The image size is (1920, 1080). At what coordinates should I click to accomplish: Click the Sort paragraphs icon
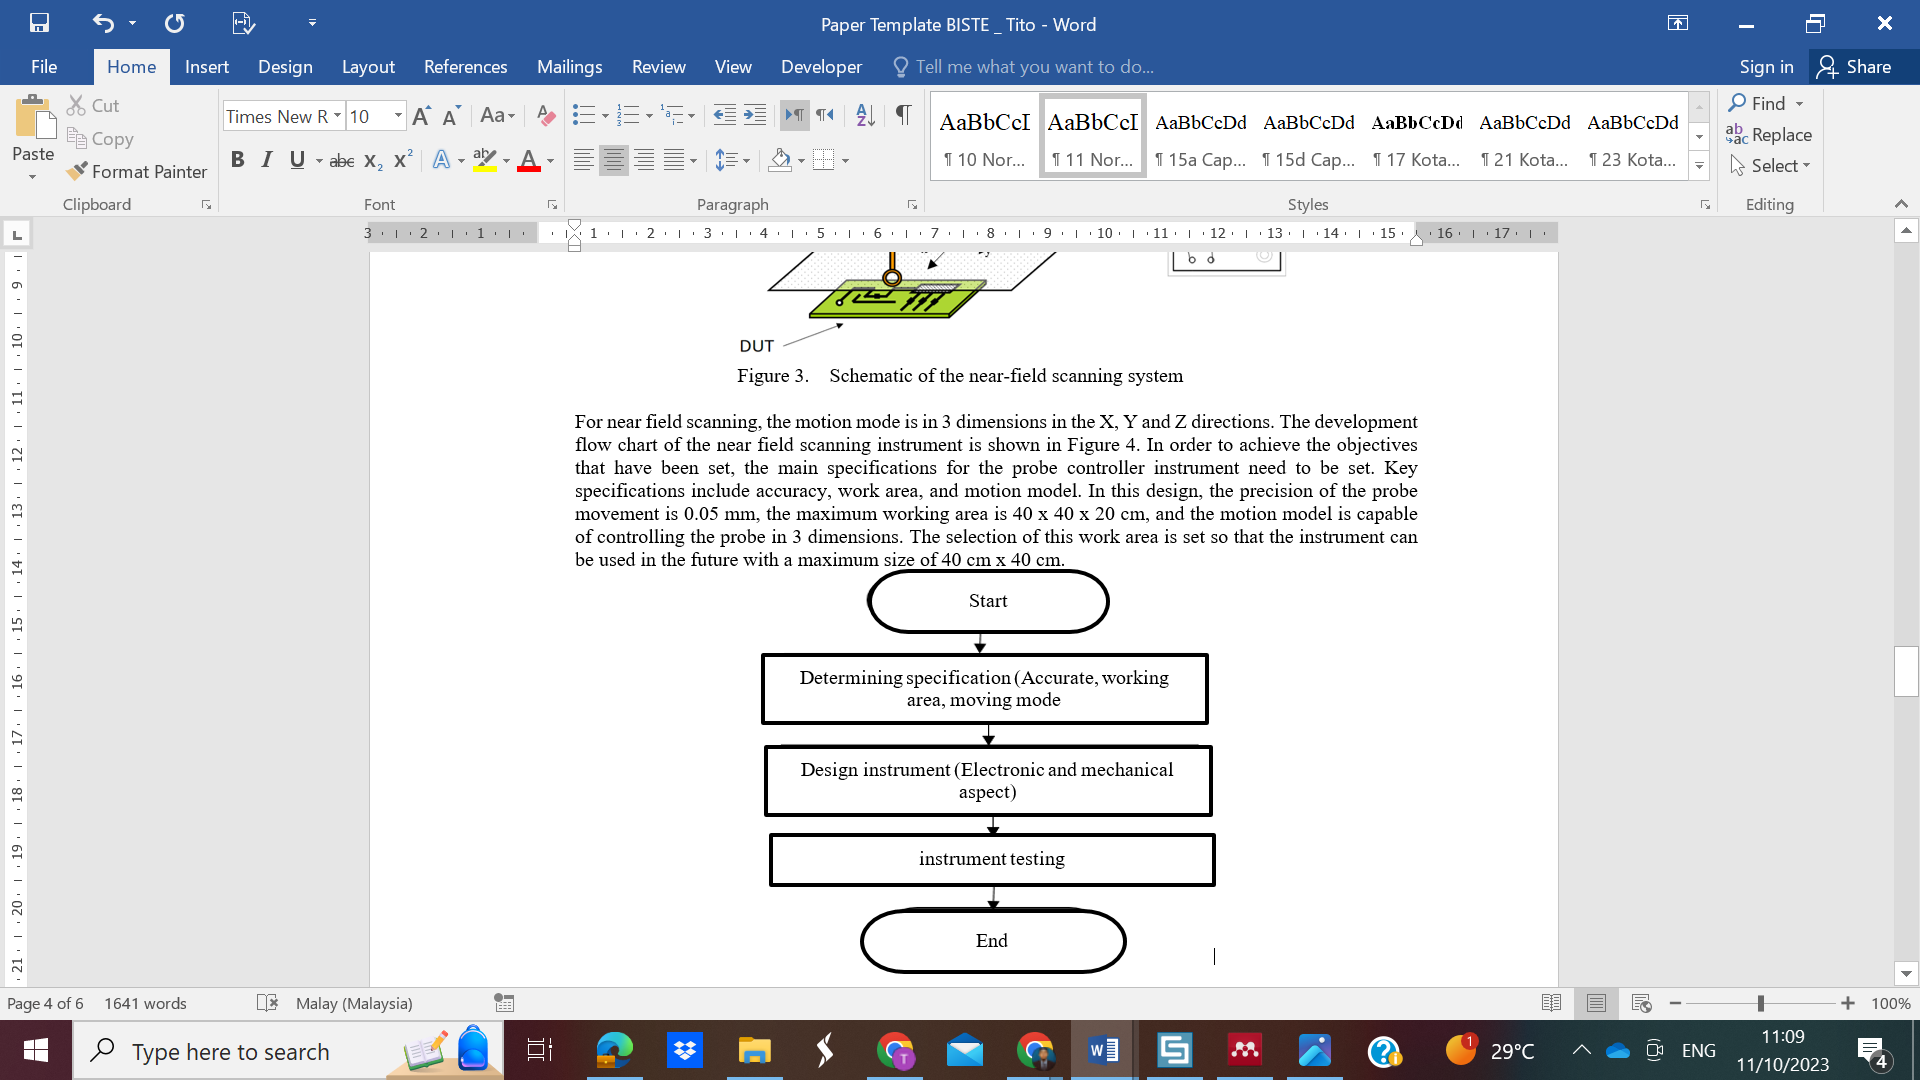click(865, 116)
